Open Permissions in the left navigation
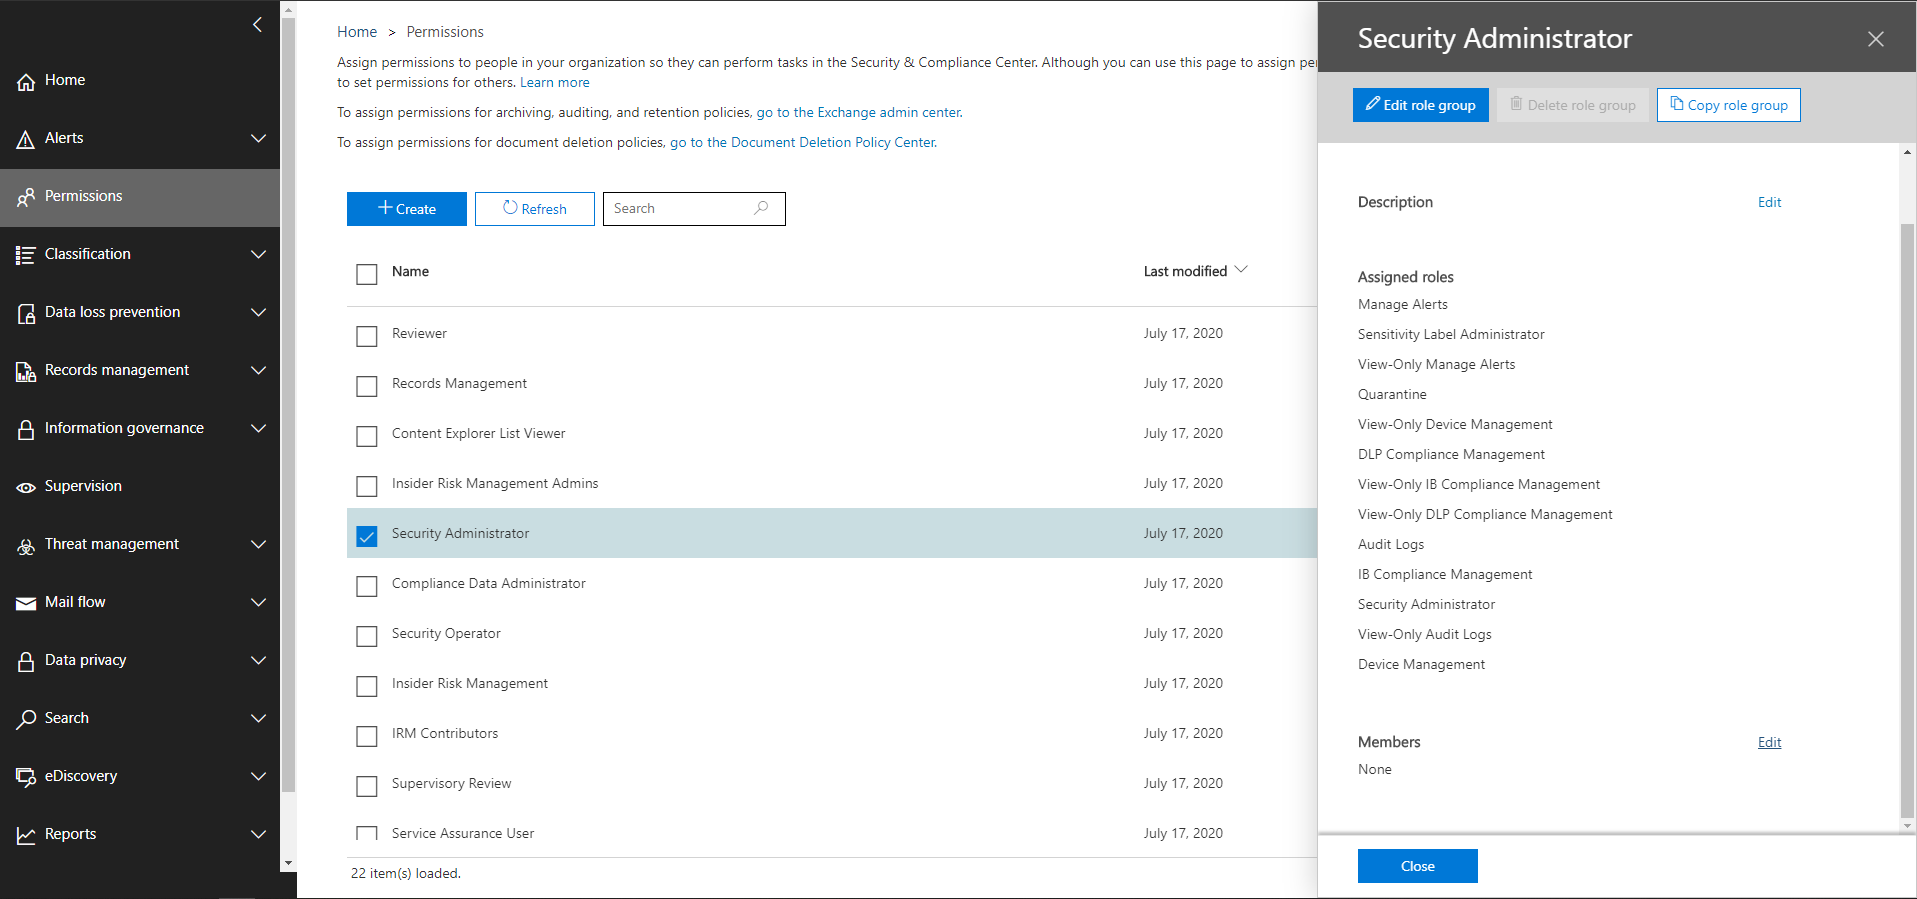1917x899 pixels. pyautogui.click(x=84, y=196)
